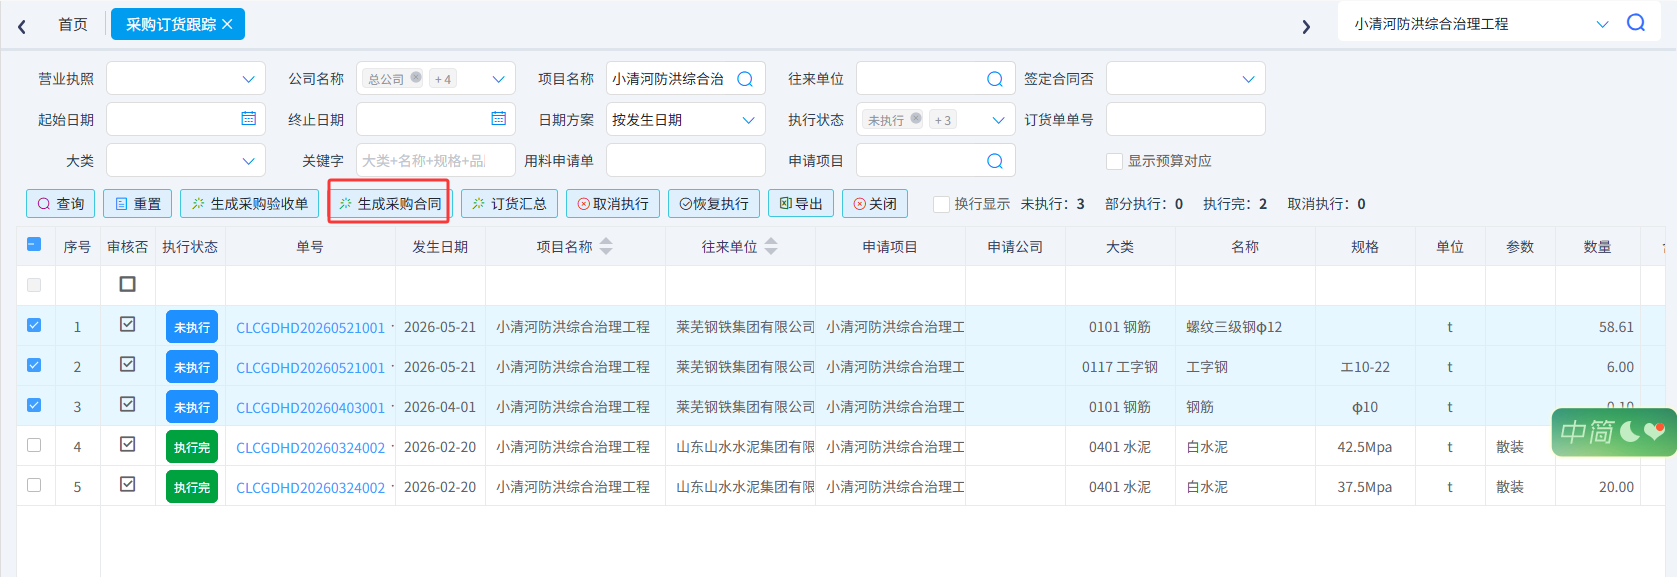Image resolution: width=1677 pixels, height=577 pixels.
Task: Open order link in row 5
Action: 310,488
